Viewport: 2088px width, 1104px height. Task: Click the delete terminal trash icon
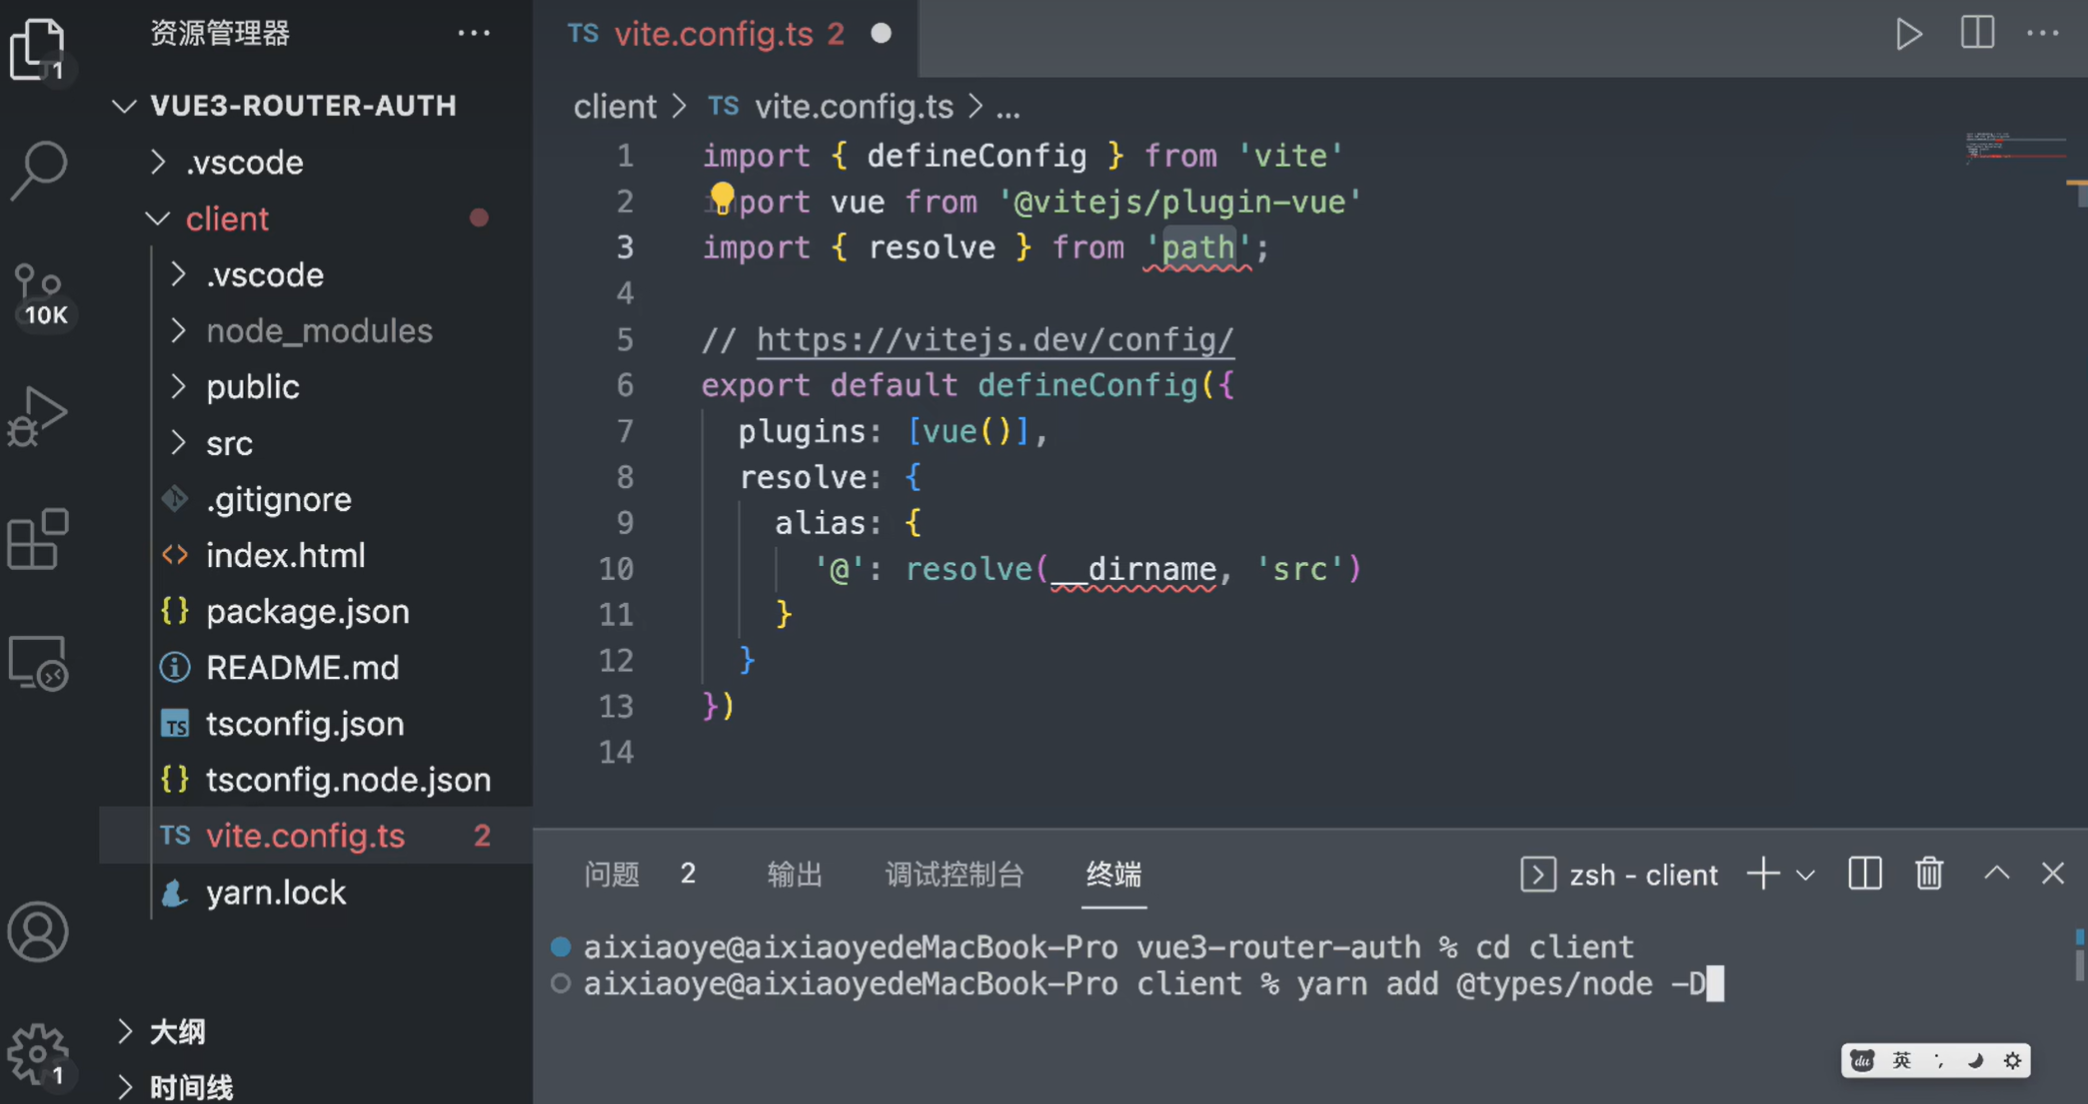1928,873
